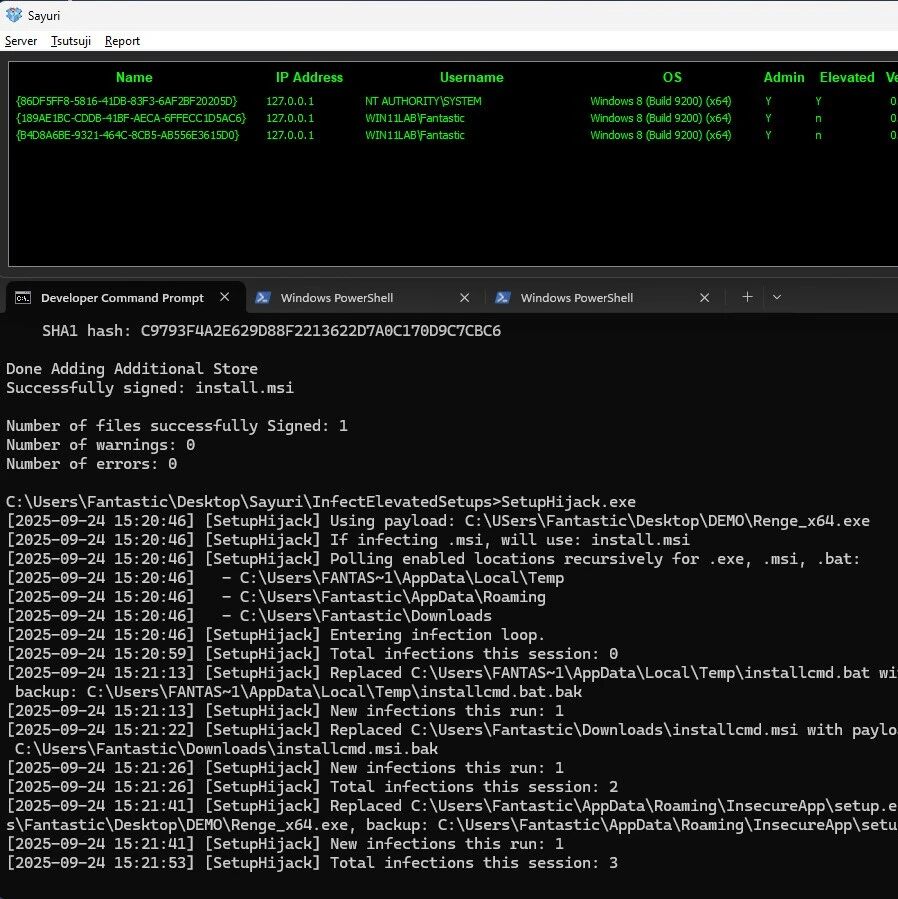Sort clients by the OS column header

672,77
